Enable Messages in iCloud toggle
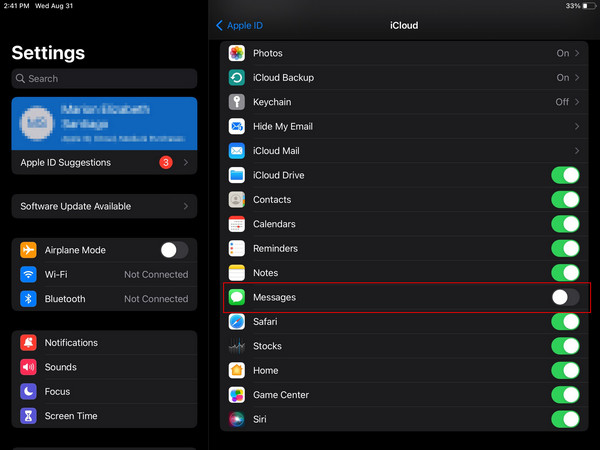Screen dimensions: 600x450 tap(565, 297)
